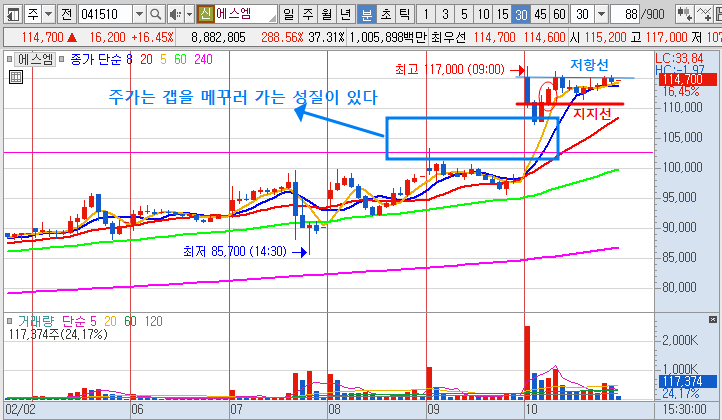This screenshot has width=722, height=420.
Task: Click the orange 5 moving average legend
Action: (x=163, y=59)
